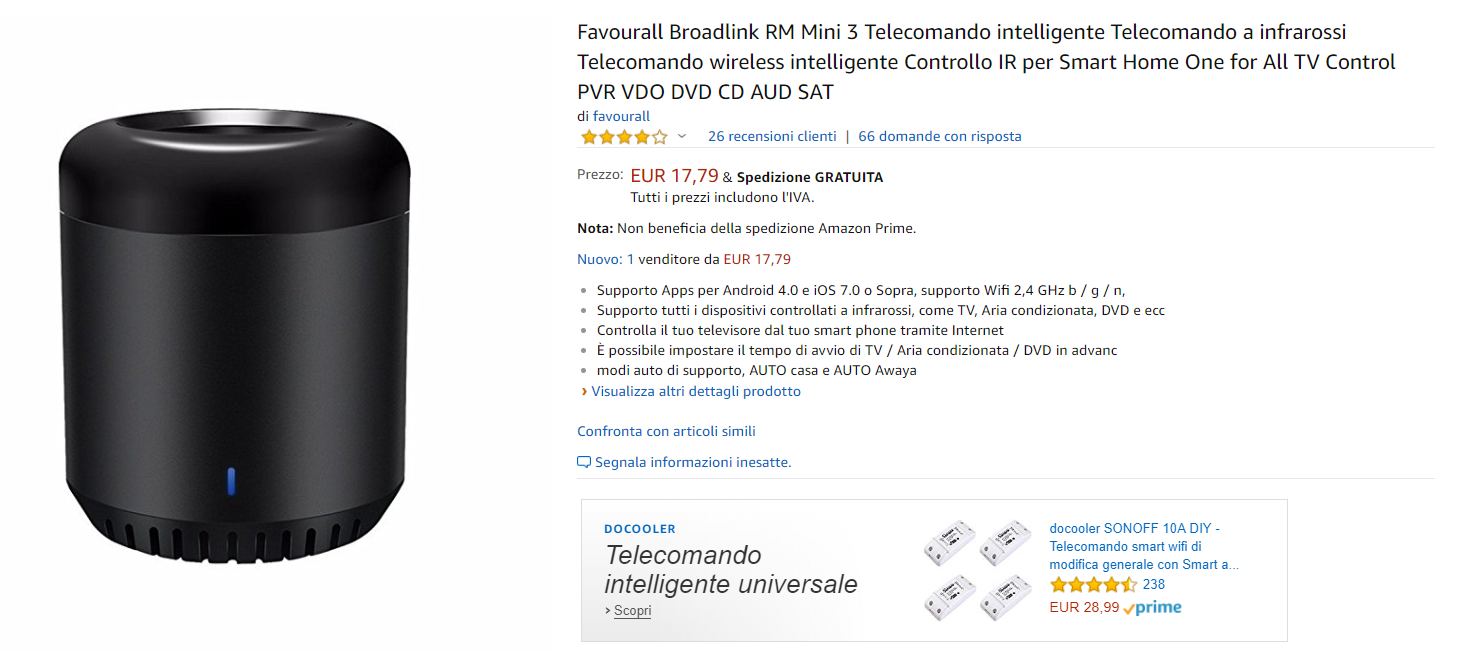Viewport: 1461px width, 652px height.
Task: Click Segnala informazioni inesatte link
Action: click(693, 462)
